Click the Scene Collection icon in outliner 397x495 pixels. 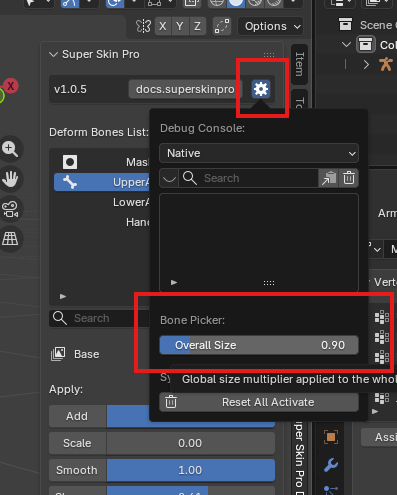tap(345, 25)
